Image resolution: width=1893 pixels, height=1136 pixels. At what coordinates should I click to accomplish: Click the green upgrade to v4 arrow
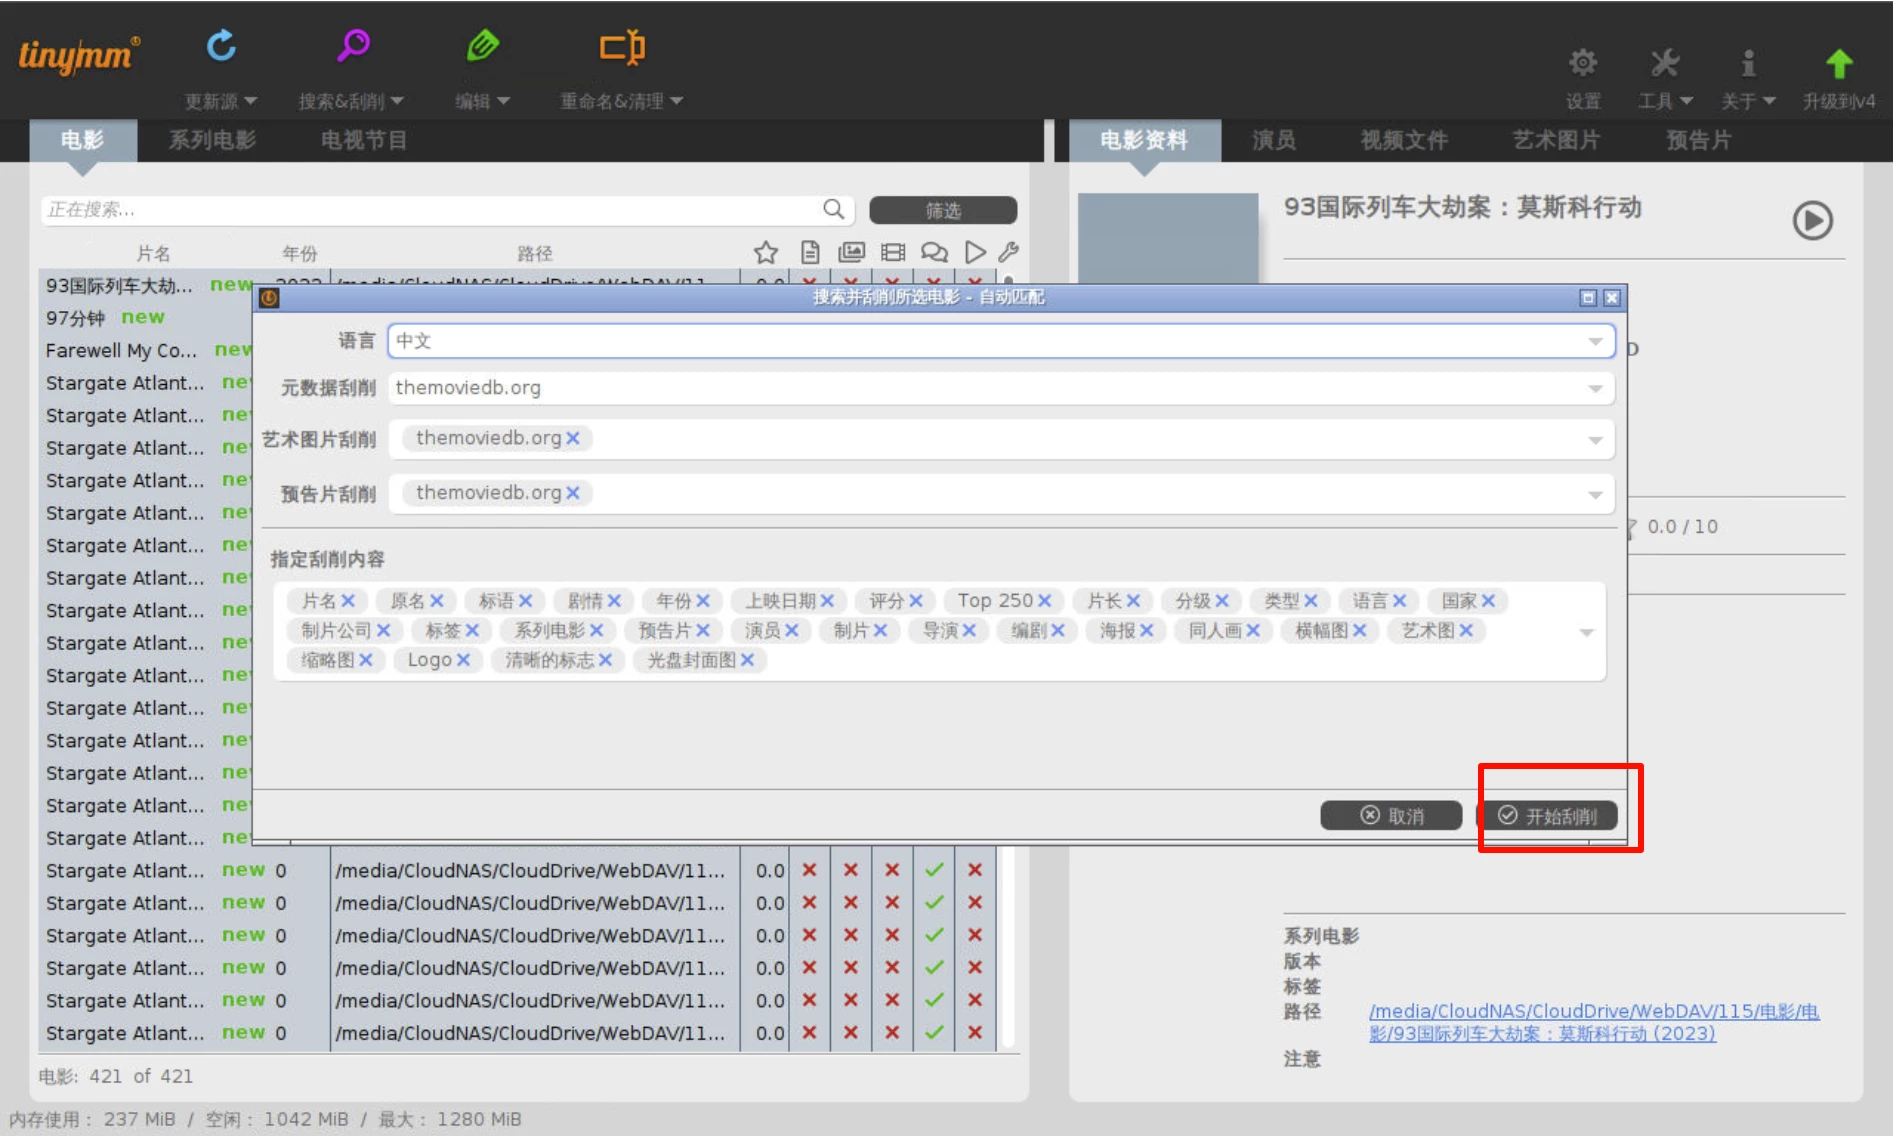(x=1838, y=64)
